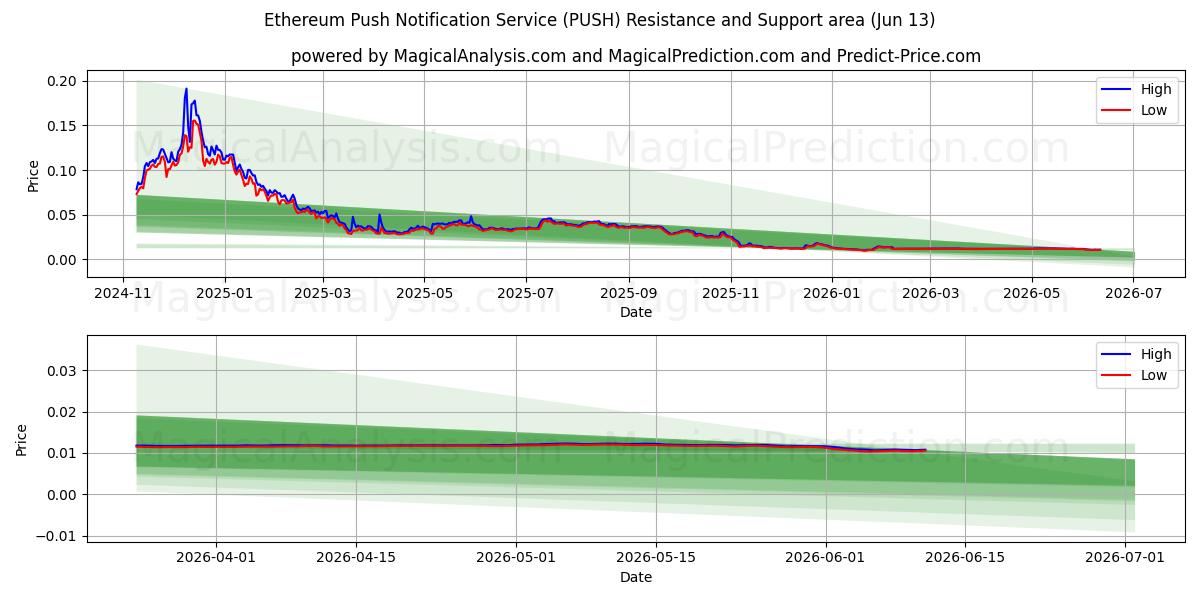Click the '2026-05-15' tick label on the bottom chart
This screenshot has width=1200, height=600.
click(x=656, y=559)
